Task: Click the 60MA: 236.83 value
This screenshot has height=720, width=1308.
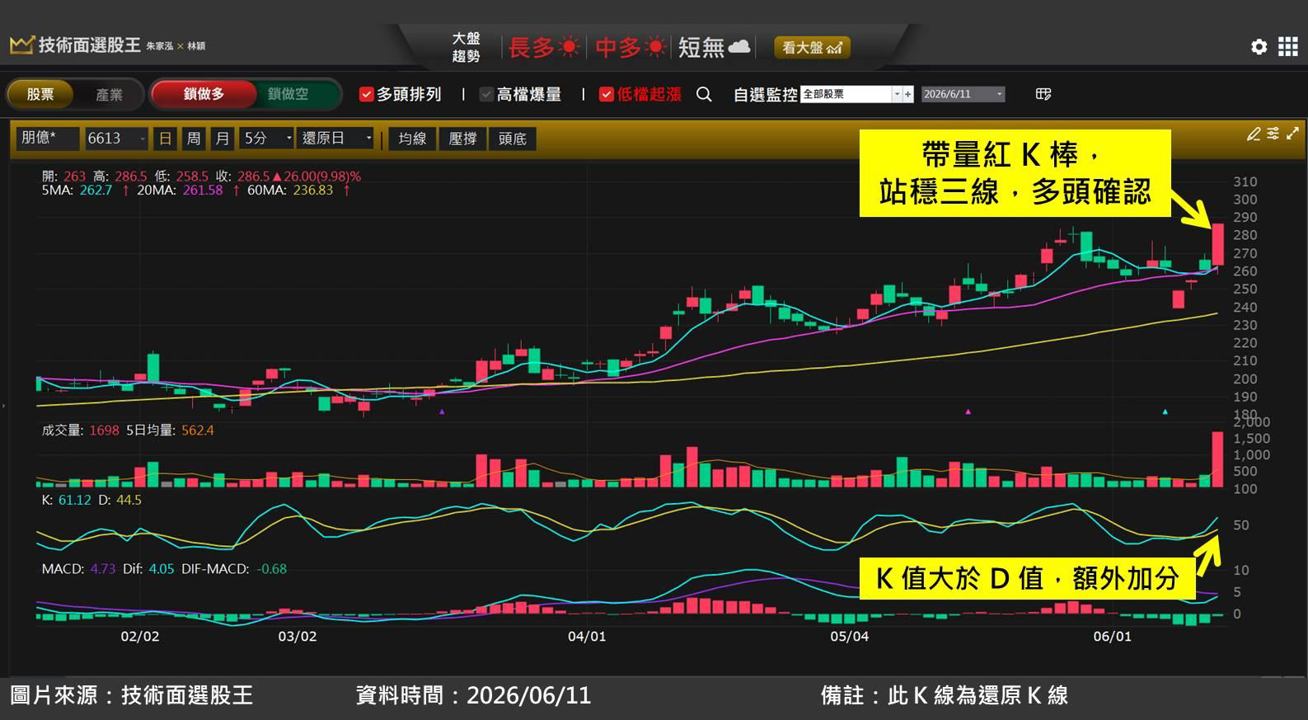Action: 289,189
